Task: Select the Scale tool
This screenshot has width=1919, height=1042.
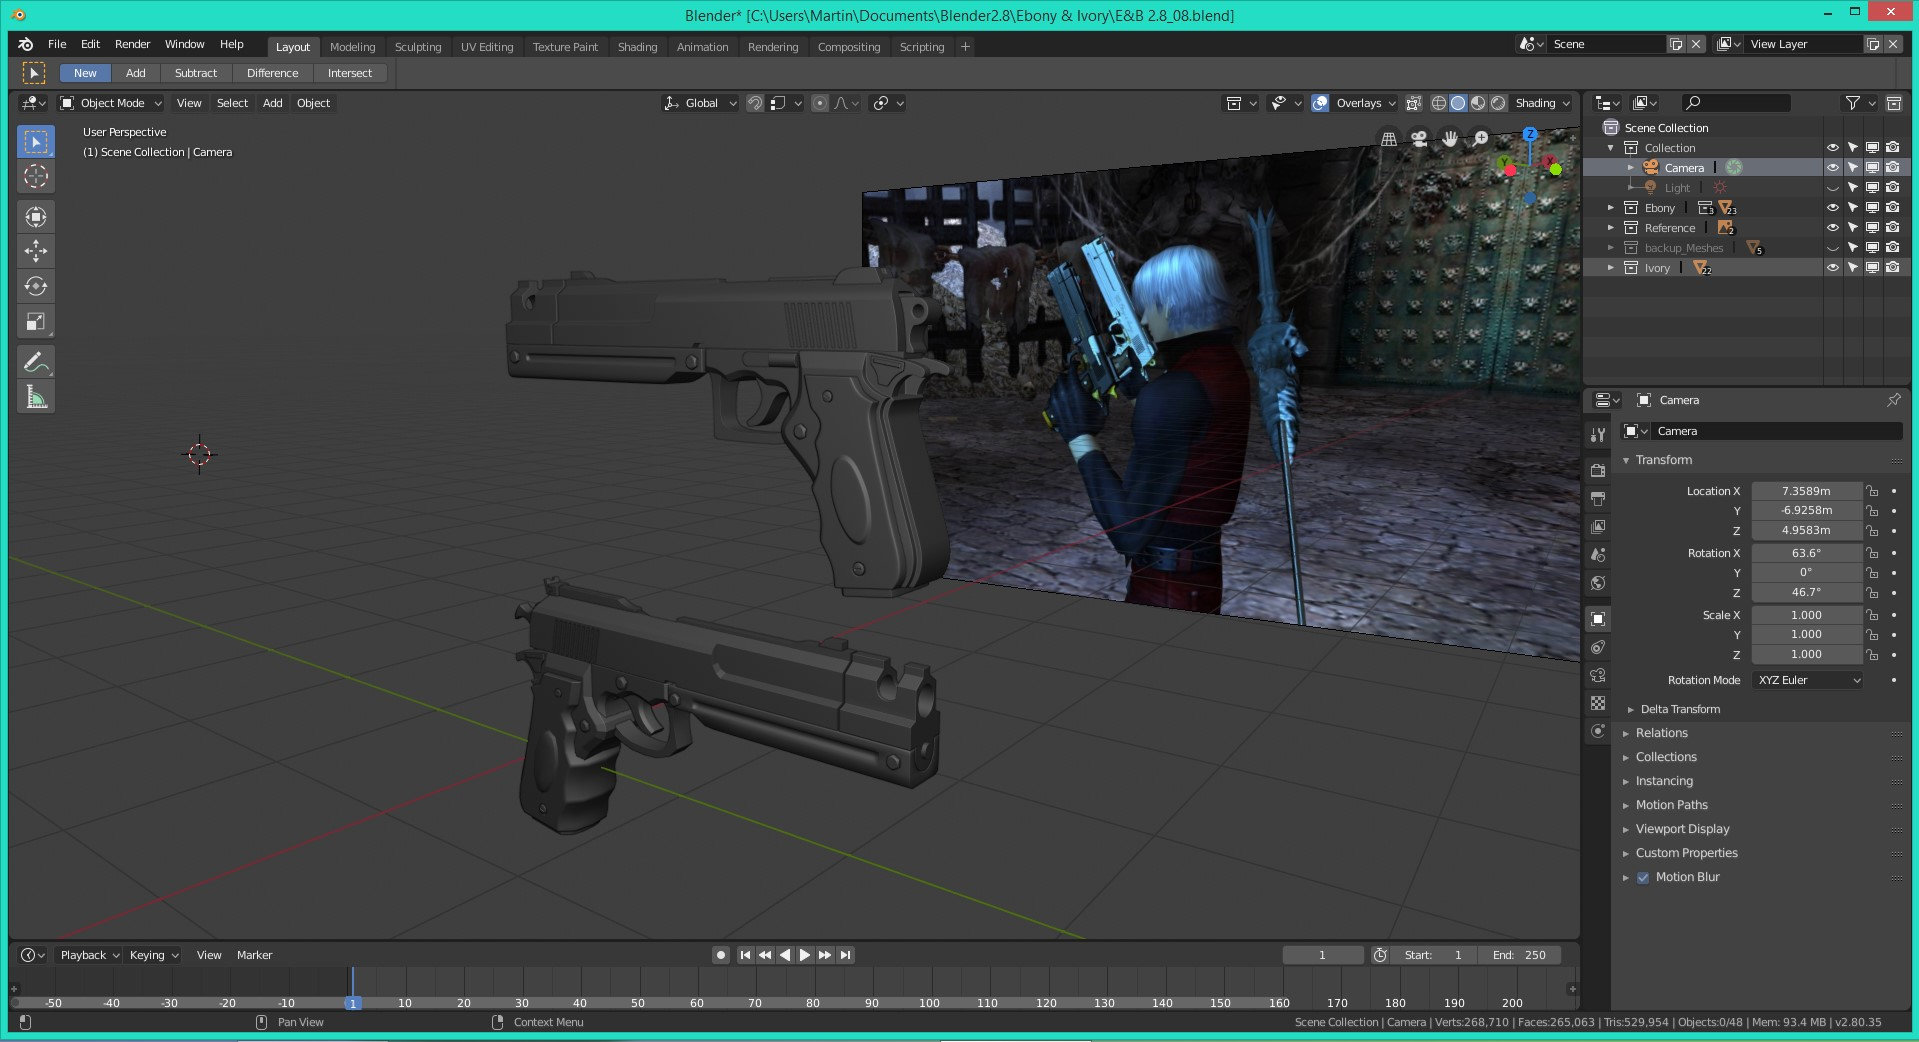Action: (x=36, y=322)
